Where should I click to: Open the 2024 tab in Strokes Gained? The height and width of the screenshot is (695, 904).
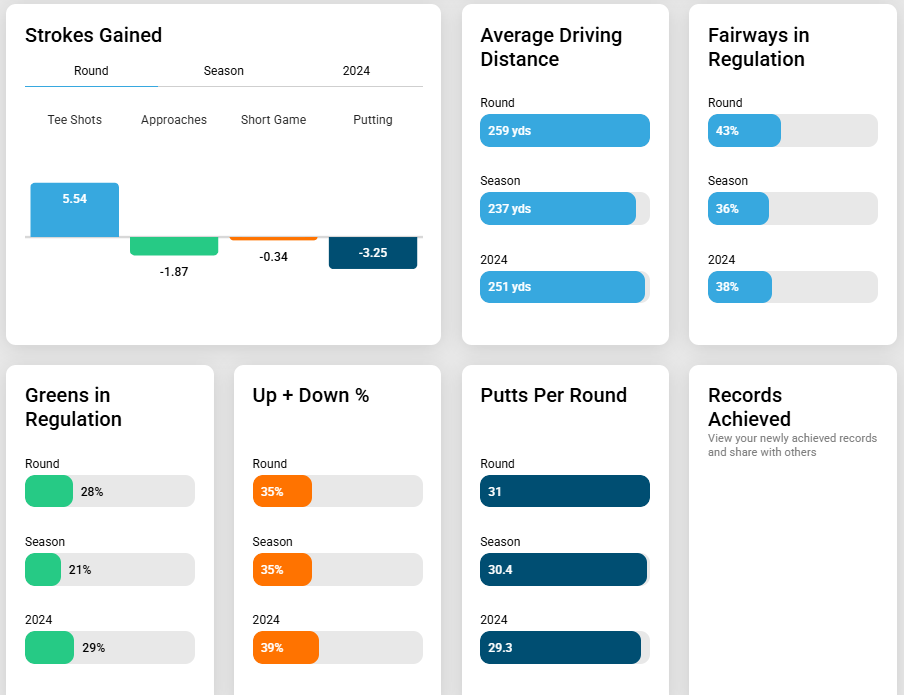pos(356,71)
